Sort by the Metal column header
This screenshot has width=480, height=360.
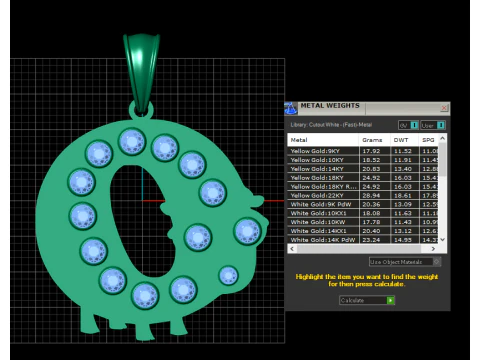coord(323,140)
